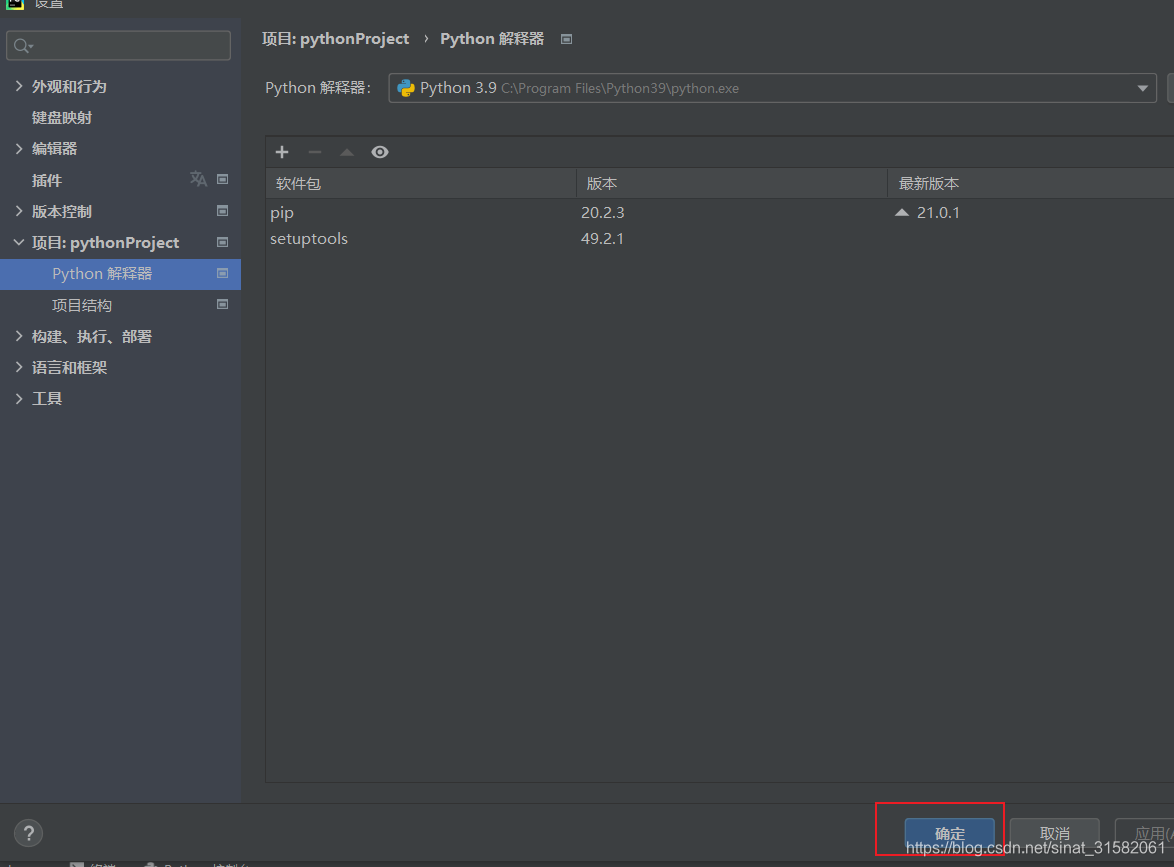Expand the 构建、执行、部署 tree node
This screenshot has height=867, width=1174.
[19, 336]
